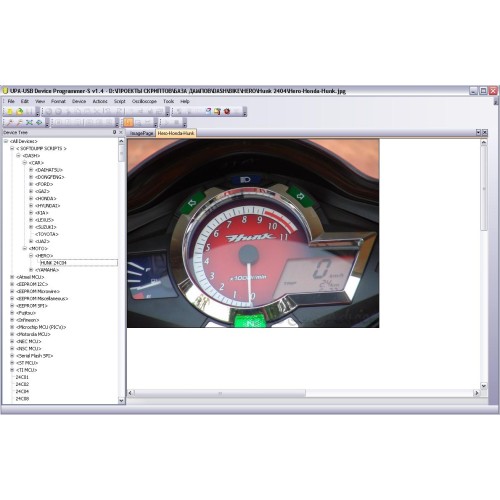Switch to the ImagePage tab

pyautogui.click(x=141, y=133)
